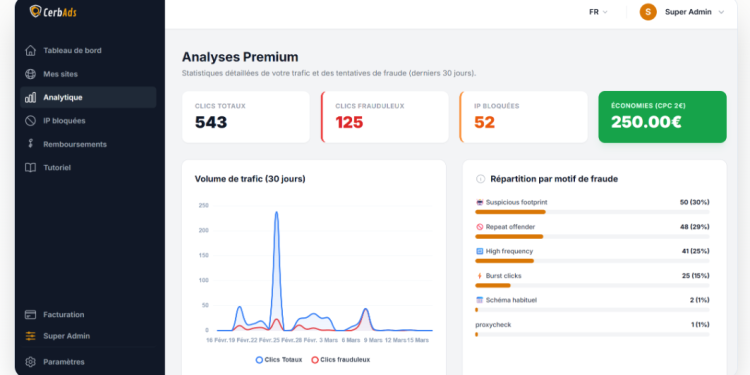Open the FR language dropdown

point(598,12)
